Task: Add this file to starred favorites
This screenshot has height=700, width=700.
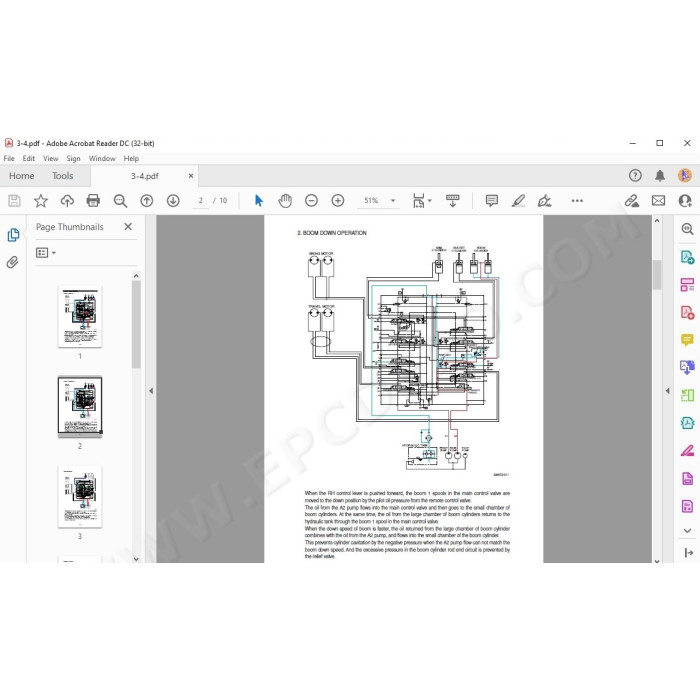Action: (x=41, y=200)
